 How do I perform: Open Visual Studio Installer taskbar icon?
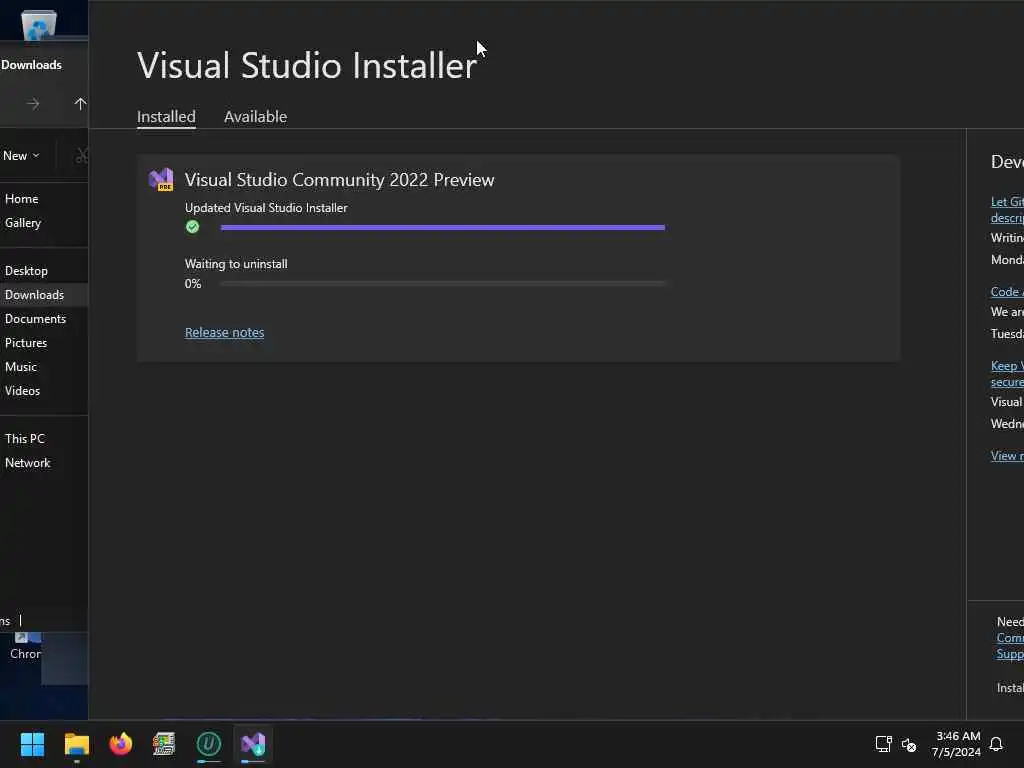253,744
